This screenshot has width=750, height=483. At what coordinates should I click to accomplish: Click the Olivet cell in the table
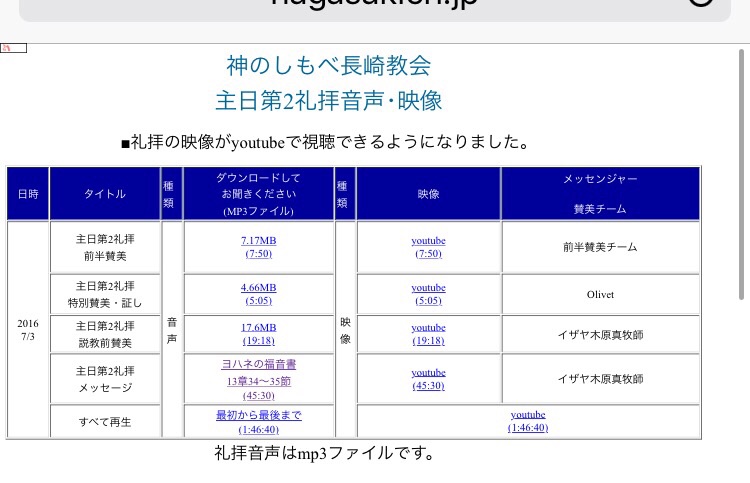[x=600, y=294]
